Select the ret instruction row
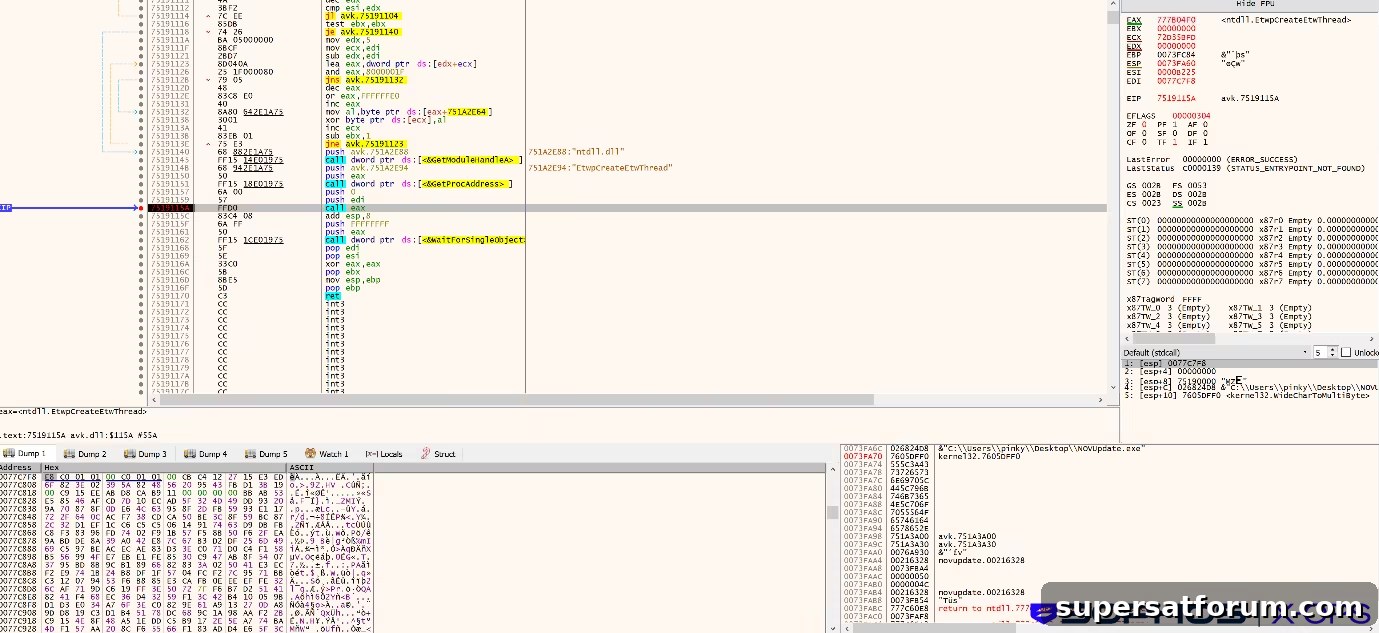 (333, 296)
